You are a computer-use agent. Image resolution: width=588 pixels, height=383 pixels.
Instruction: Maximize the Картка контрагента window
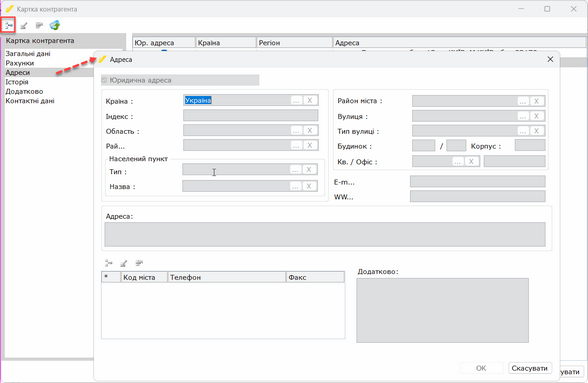coord(547,9)
